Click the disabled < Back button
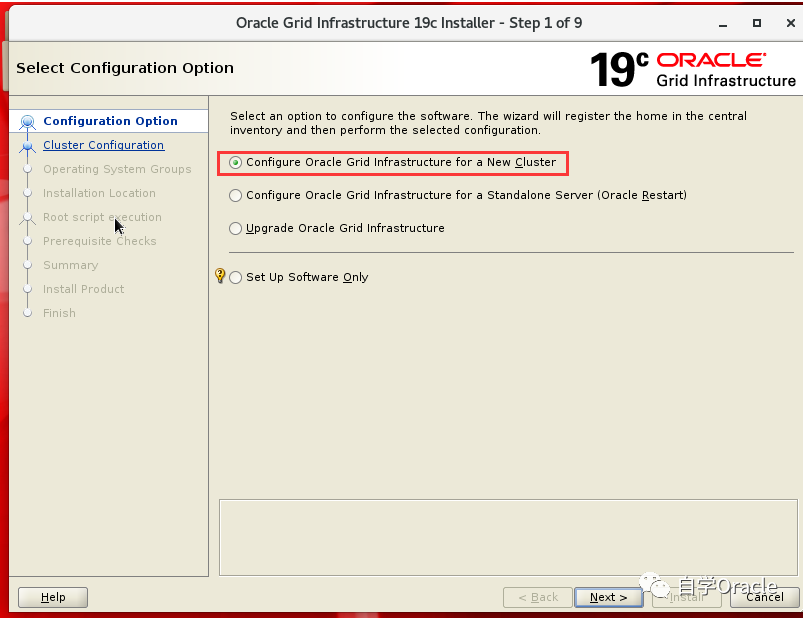This screenshot has width=807, height=618. click(538, 597)
